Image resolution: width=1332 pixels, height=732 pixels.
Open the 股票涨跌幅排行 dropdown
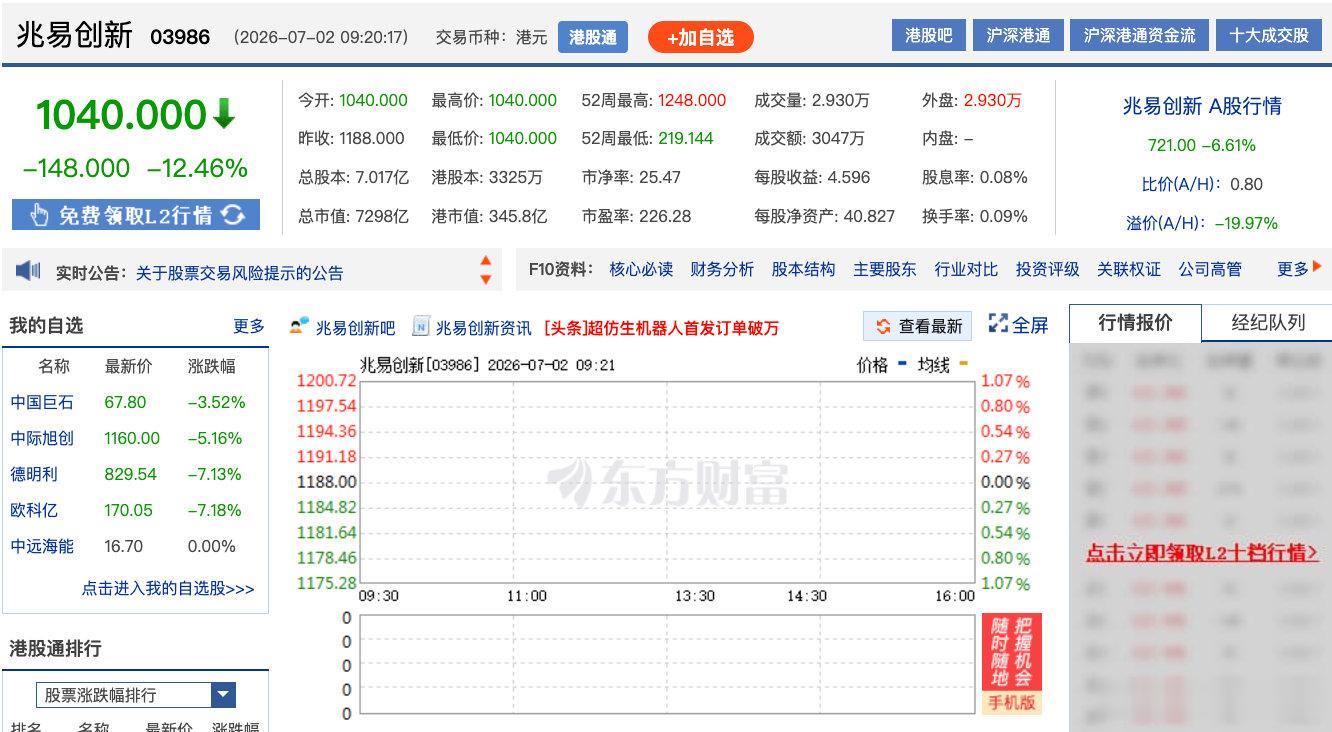tap(136, 695)
